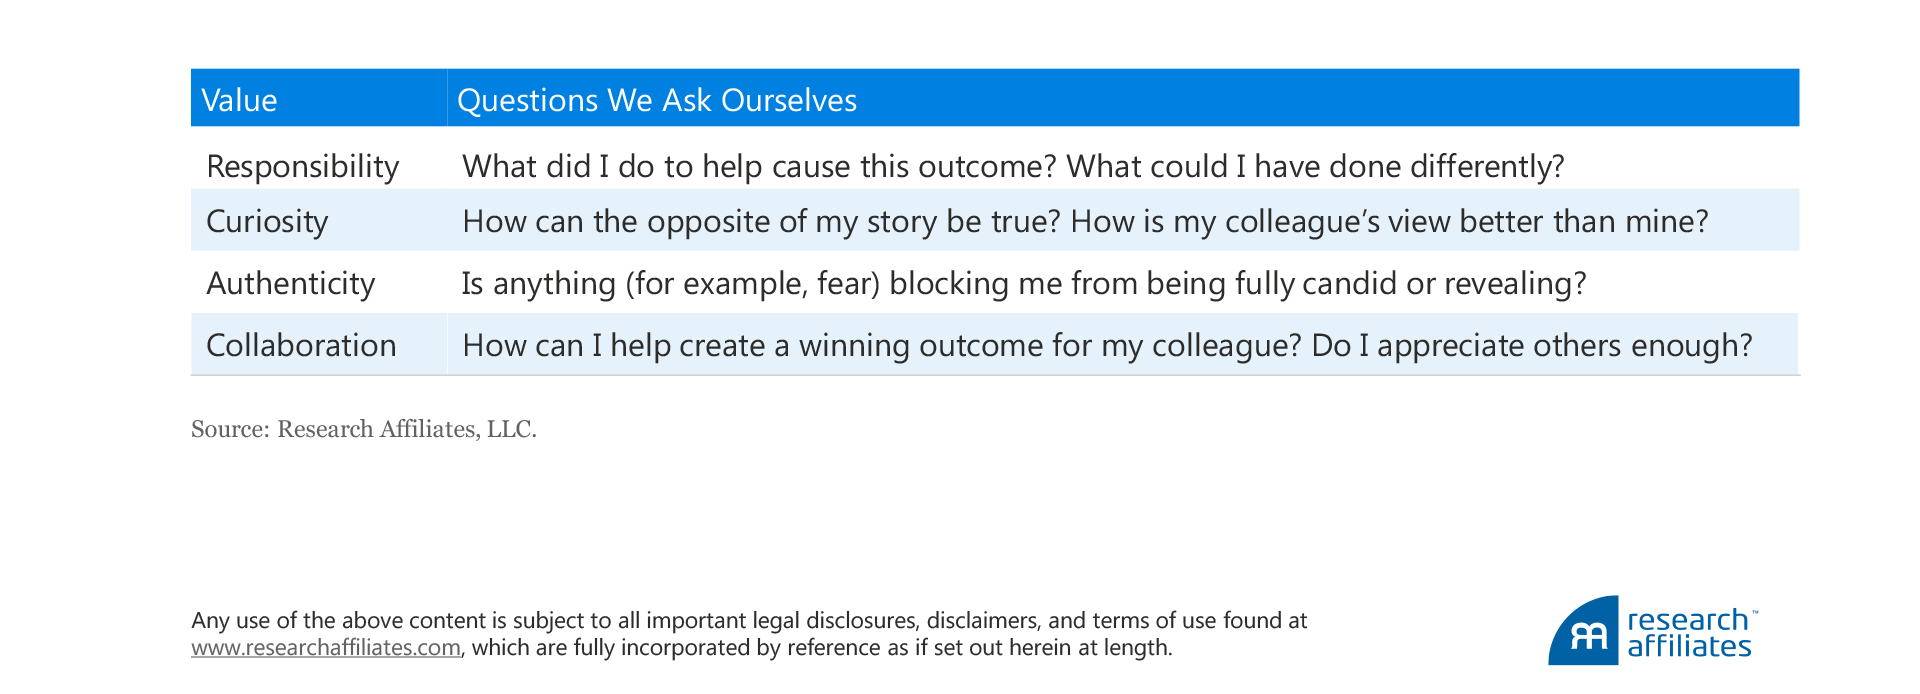Click the "Any use of the above content" disclaimer line

coord(749,621)
